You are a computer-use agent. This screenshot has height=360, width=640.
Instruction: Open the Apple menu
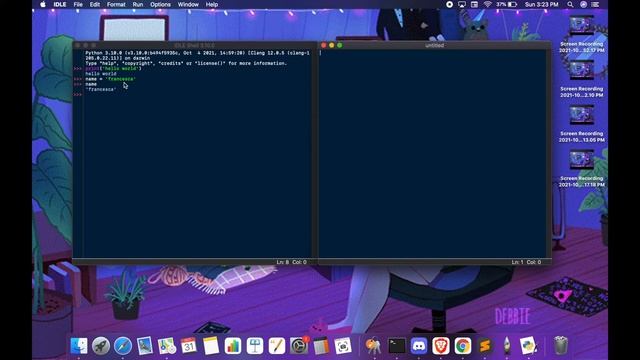click(43, 4)
